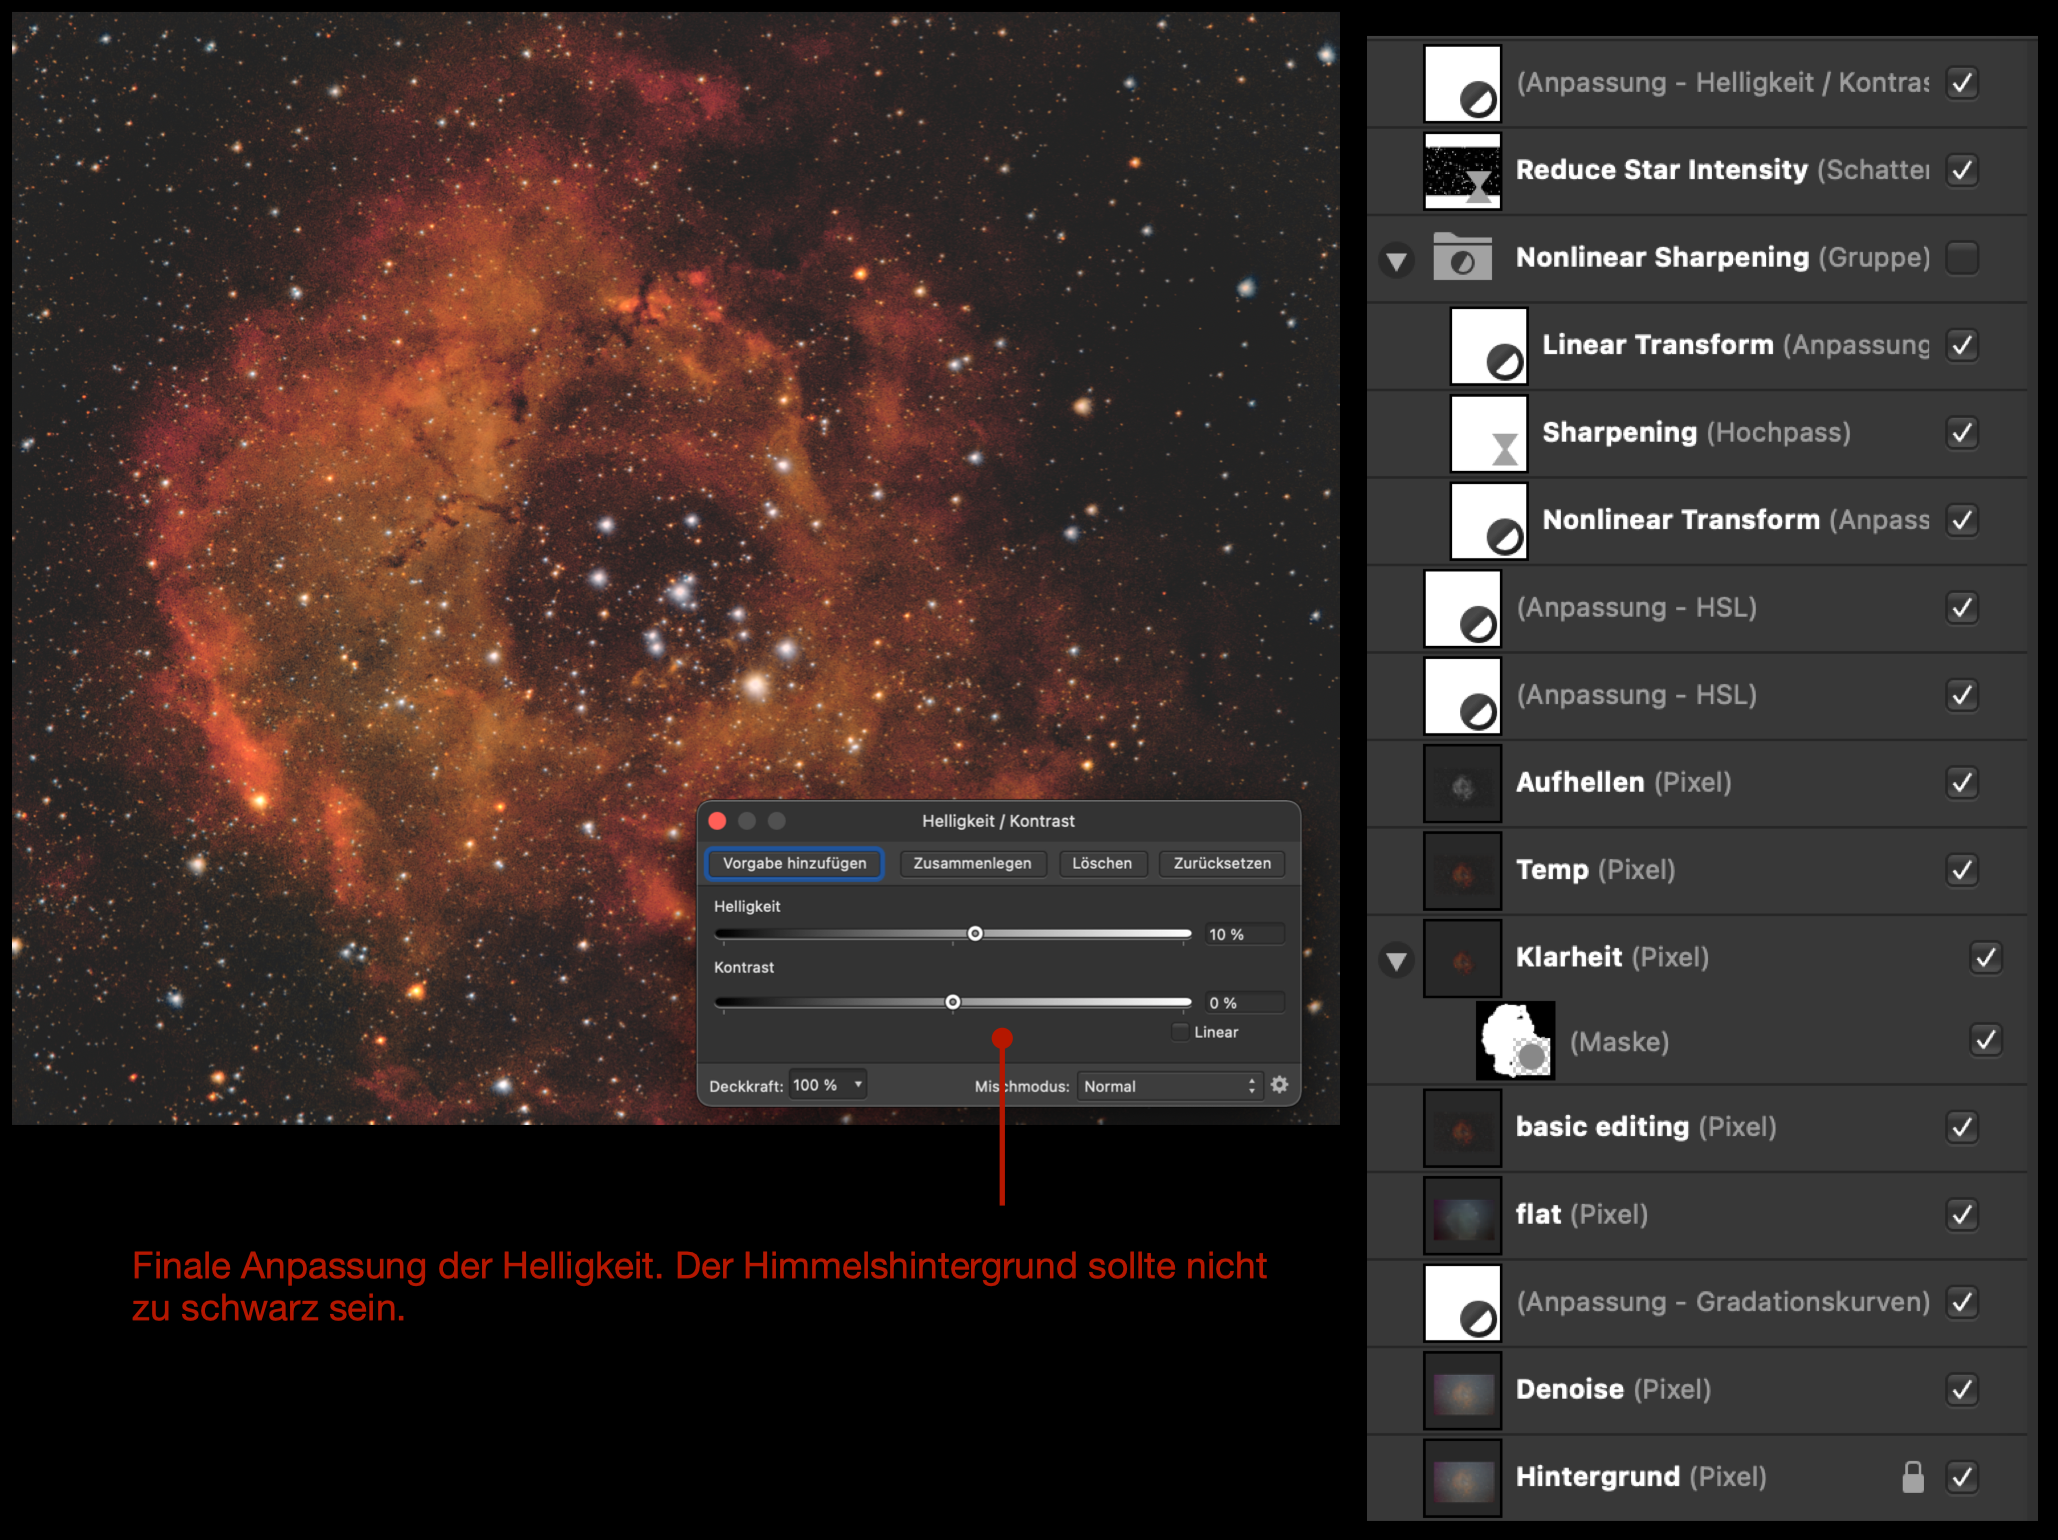2058x1540 pixels.
Task: Collapse the Nonlinear Sharpening group
Action: tap(1396, 262)
